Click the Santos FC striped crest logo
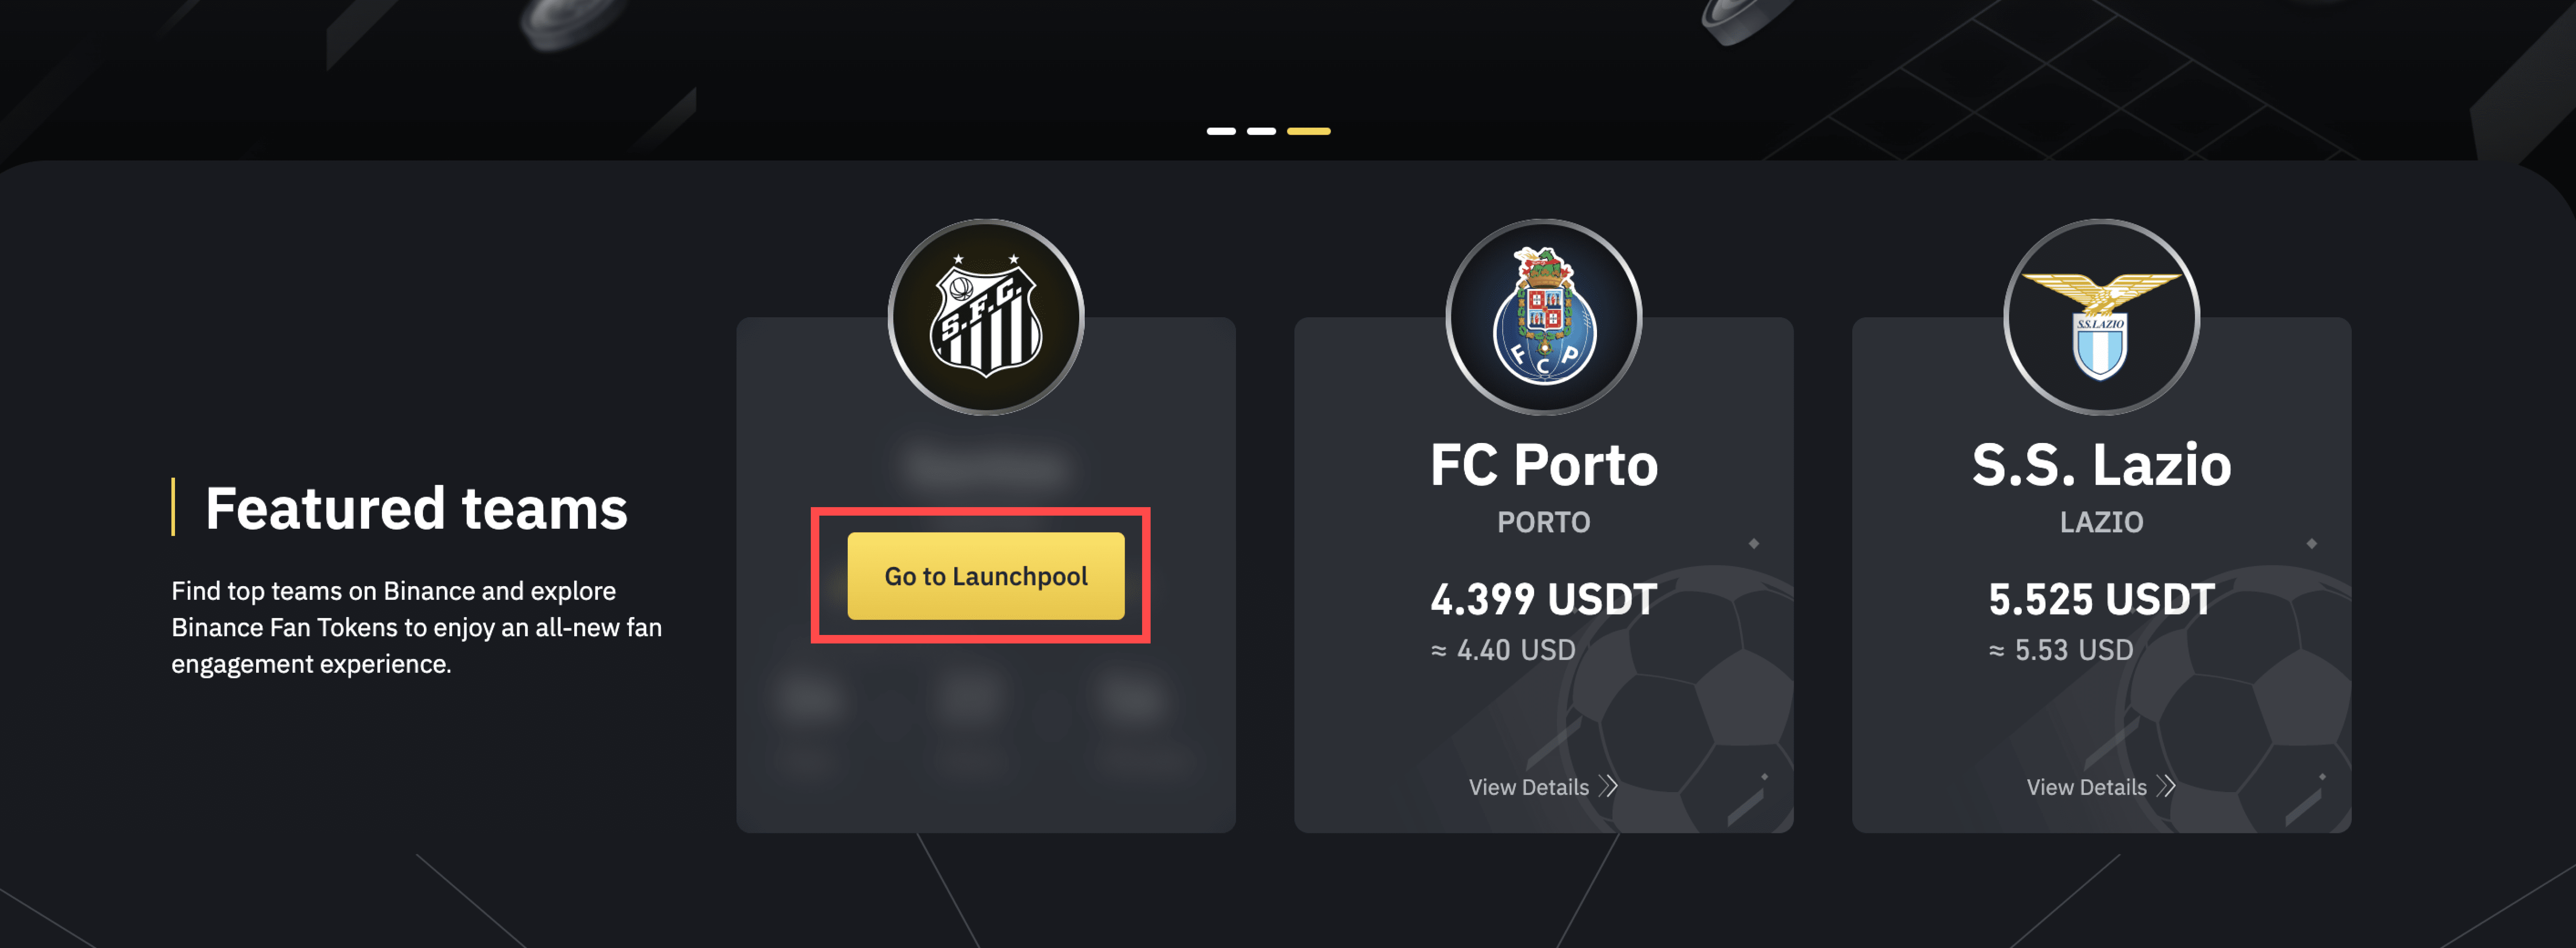The height and width of the screenshot is (948, 2576). click(x=986, y=317)
